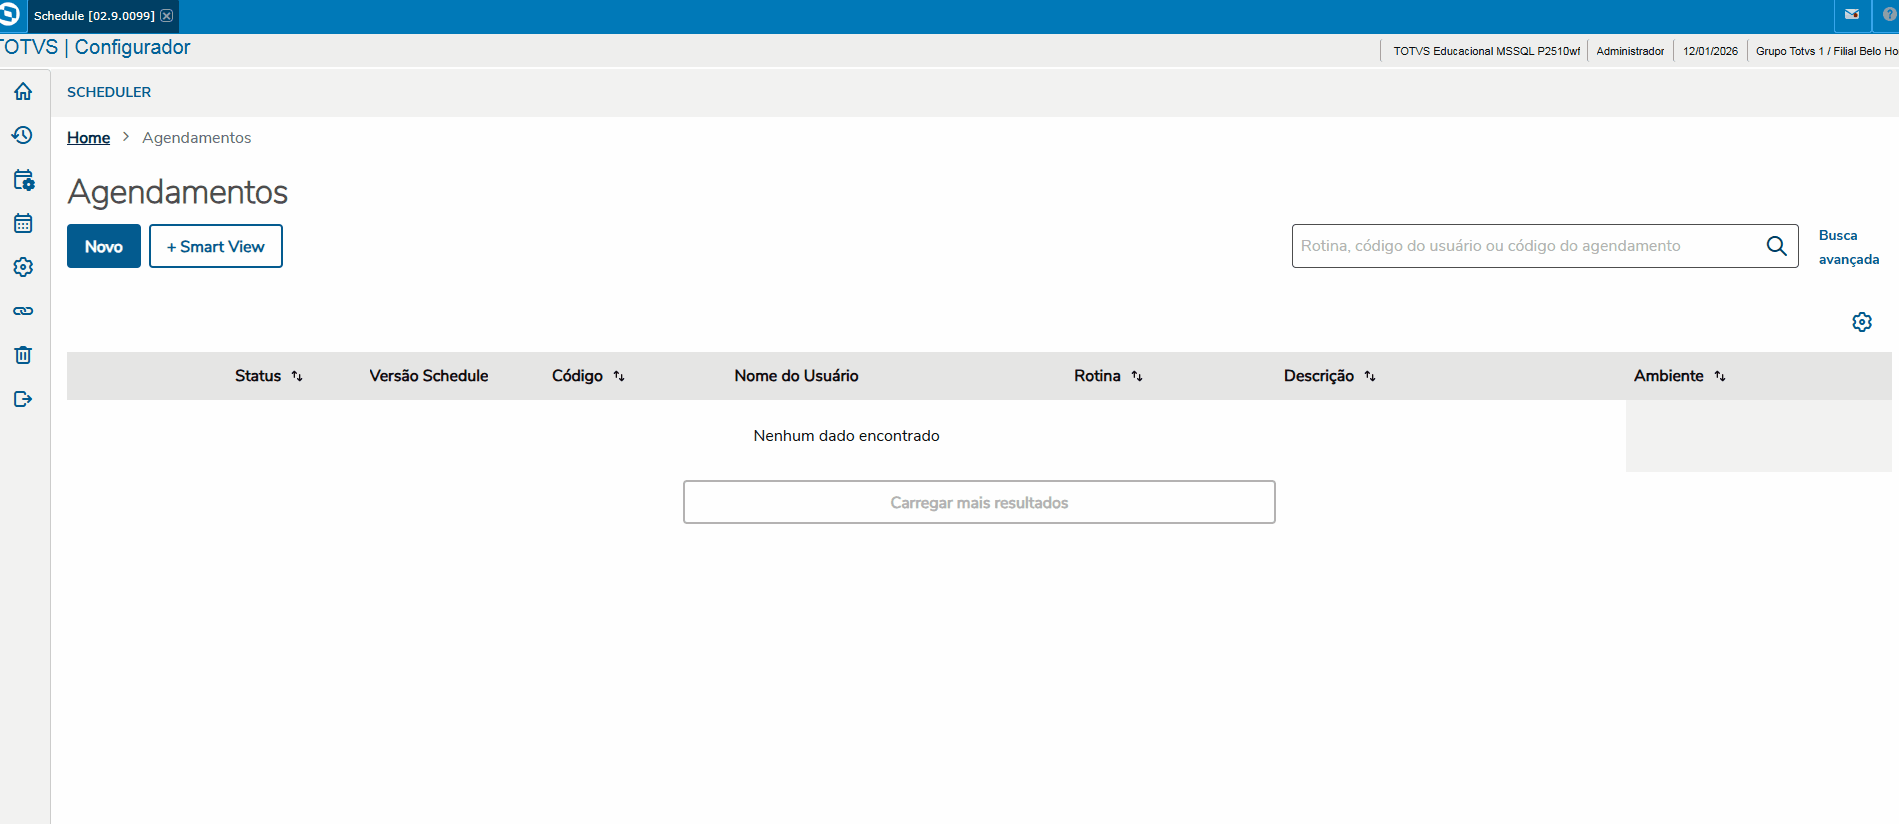The width and height of the screenshot is (1899, 824).
Task: Click the Administrador user label
Action: pyautogui.click(x=1630, y=51)
